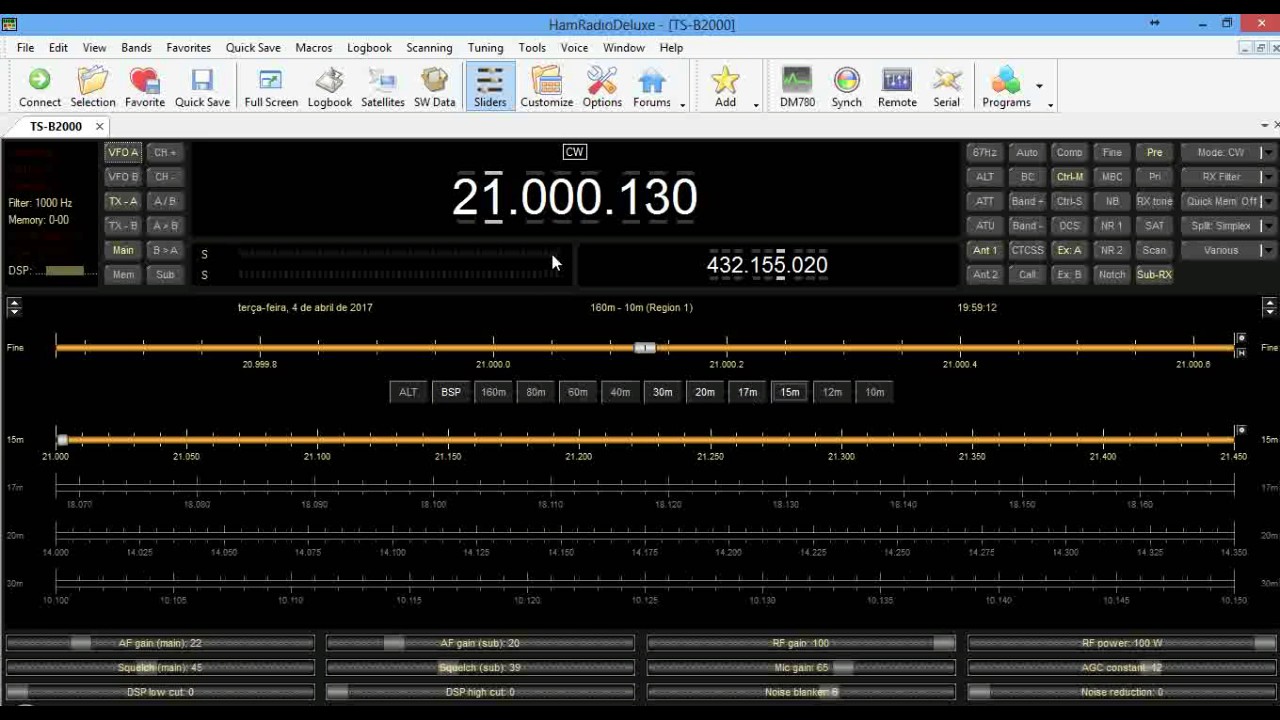Screen dimensions: 1280x720
Task: Click the Favorite heart icon
Action: (x=144, y=87)
